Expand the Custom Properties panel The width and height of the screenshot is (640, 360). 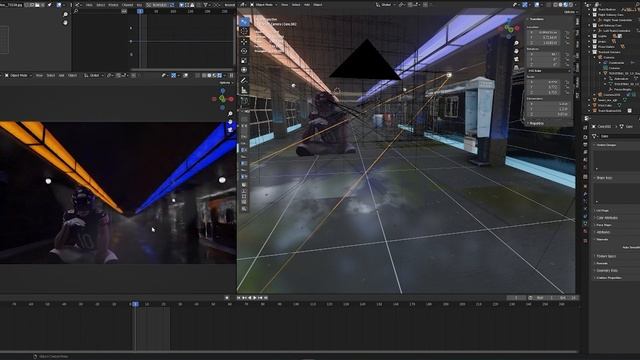click(608, 278)
